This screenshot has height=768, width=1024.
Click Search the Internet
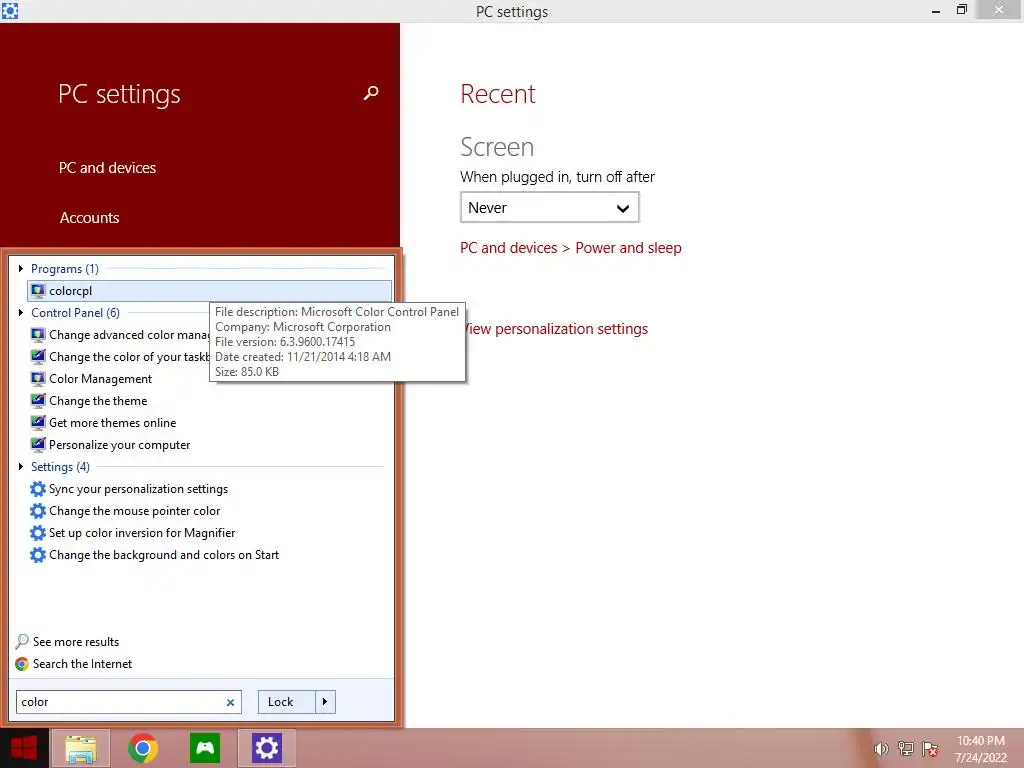[82, 664]
